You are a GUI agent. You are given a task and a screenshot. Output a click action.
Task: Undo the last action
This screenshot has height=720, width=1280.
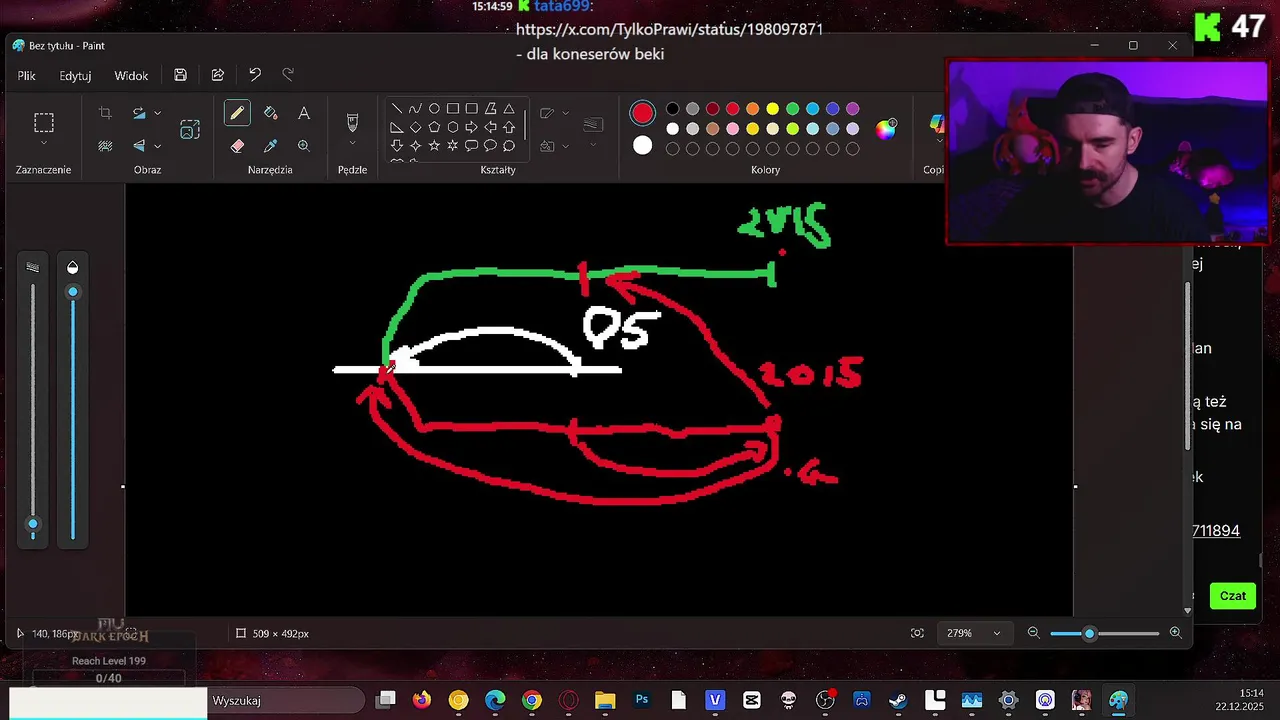[x=255, y=75]
